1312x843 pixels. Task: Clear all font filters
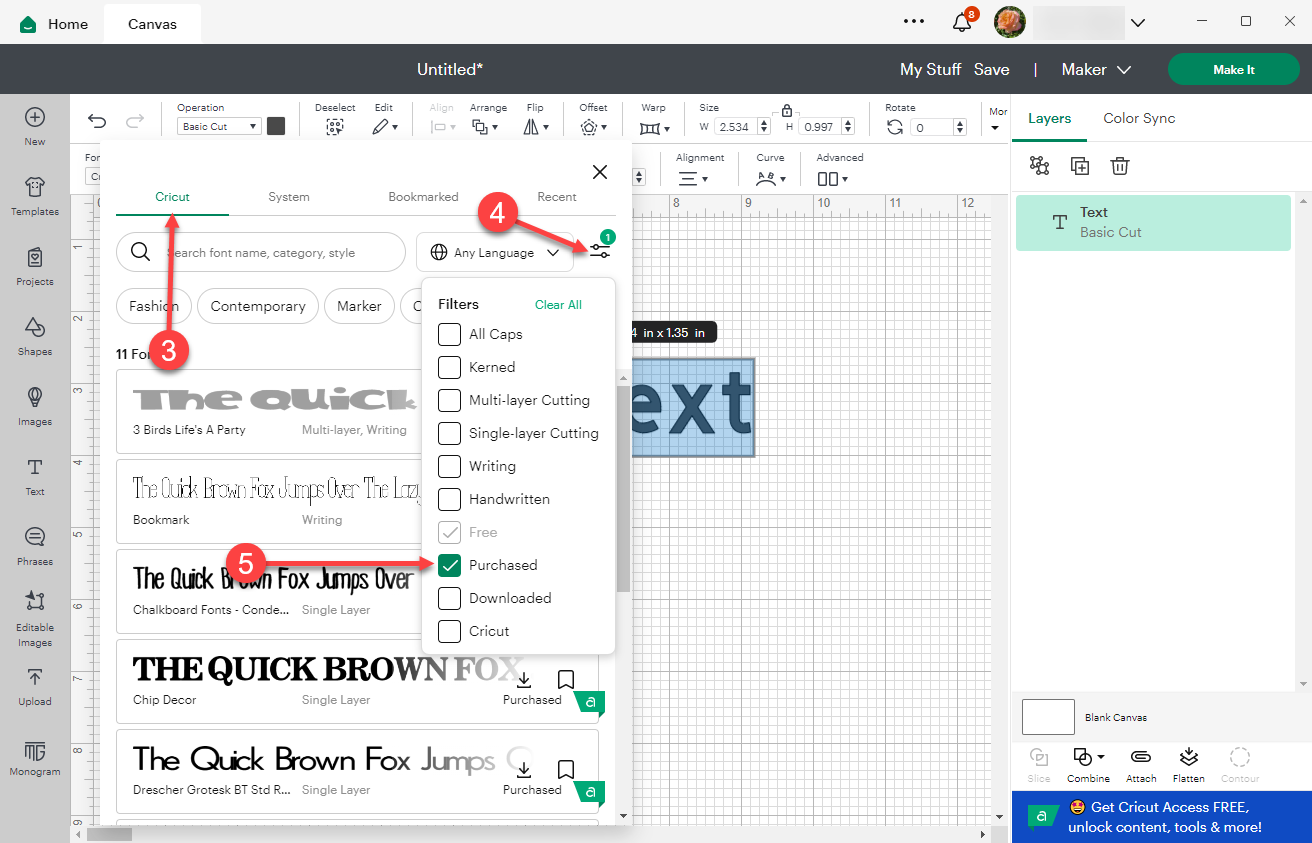pos(558,304)
